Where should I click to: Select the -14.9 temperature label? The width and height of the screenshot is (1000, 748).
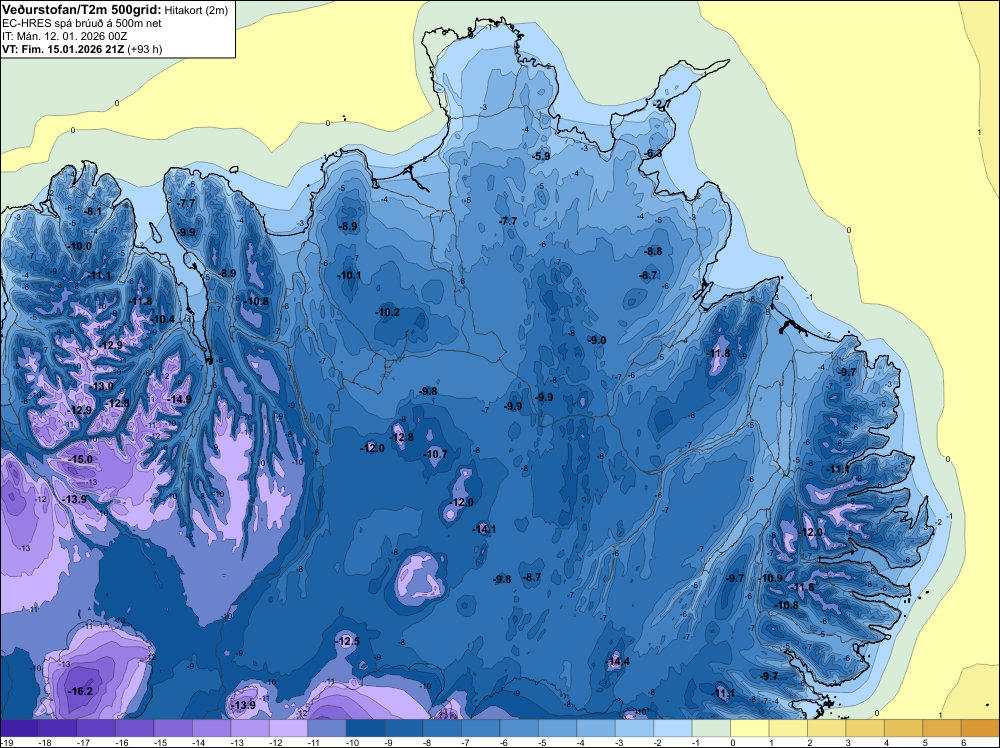[x=179, y=399]
